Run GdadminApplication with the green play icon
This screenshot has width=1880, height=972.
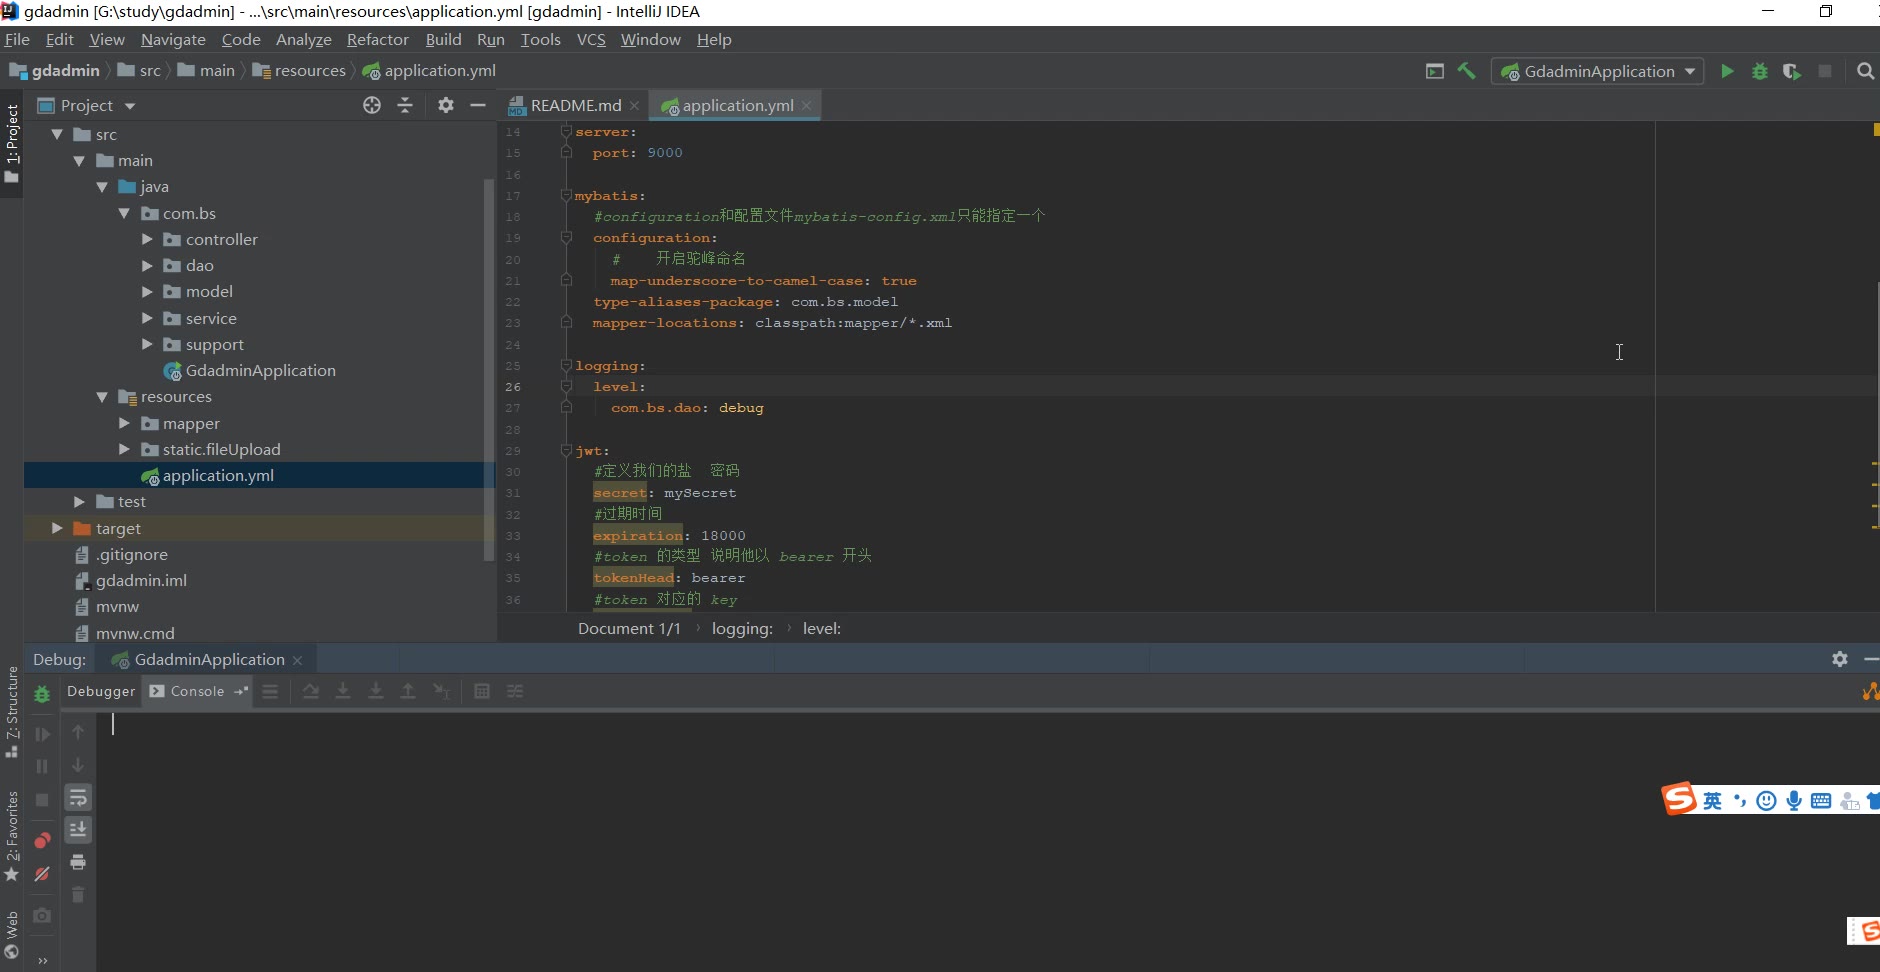click(1727, 71)
